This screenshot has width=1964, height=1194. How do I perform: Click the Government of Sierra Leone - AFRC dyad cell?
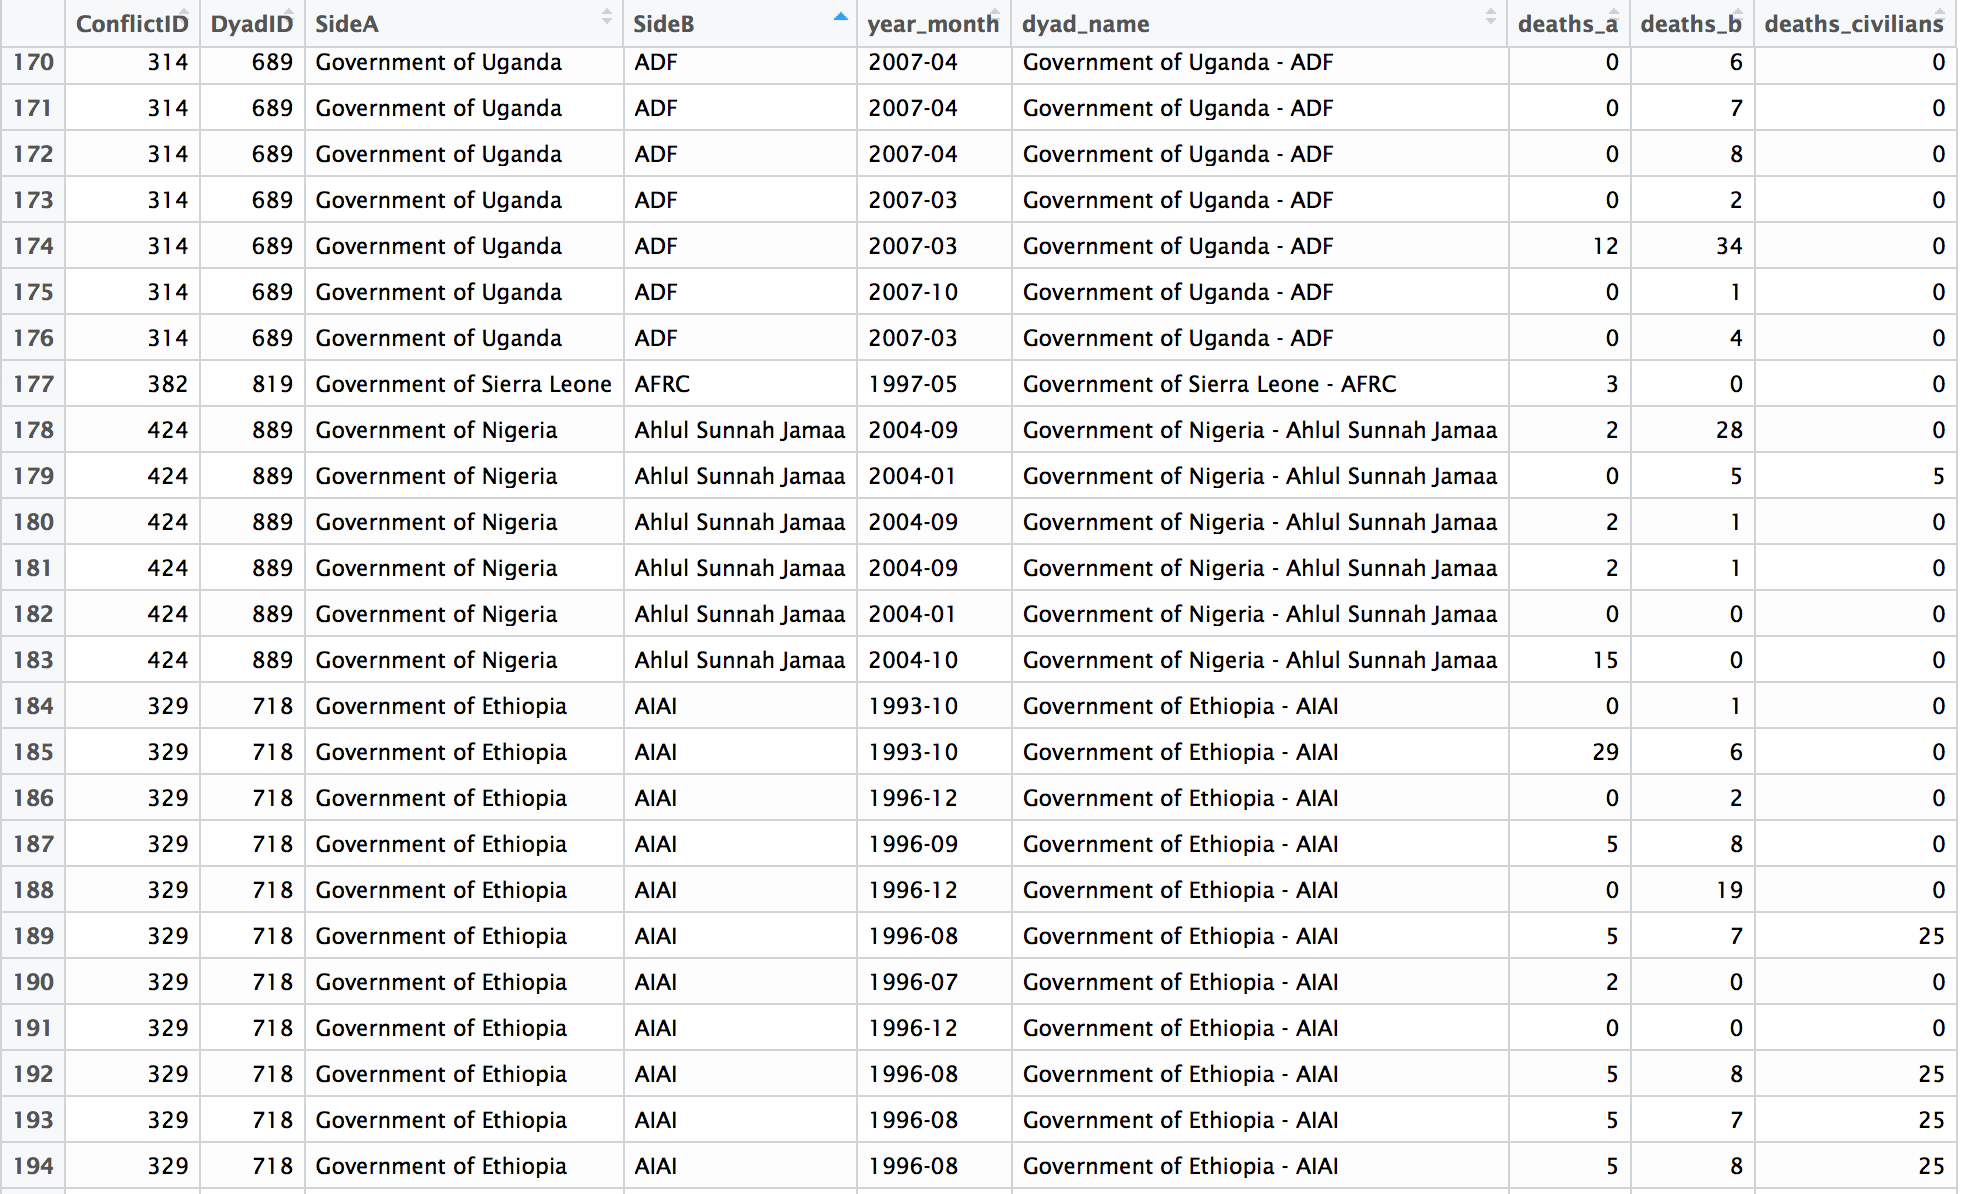click(x=1209, y=384)
